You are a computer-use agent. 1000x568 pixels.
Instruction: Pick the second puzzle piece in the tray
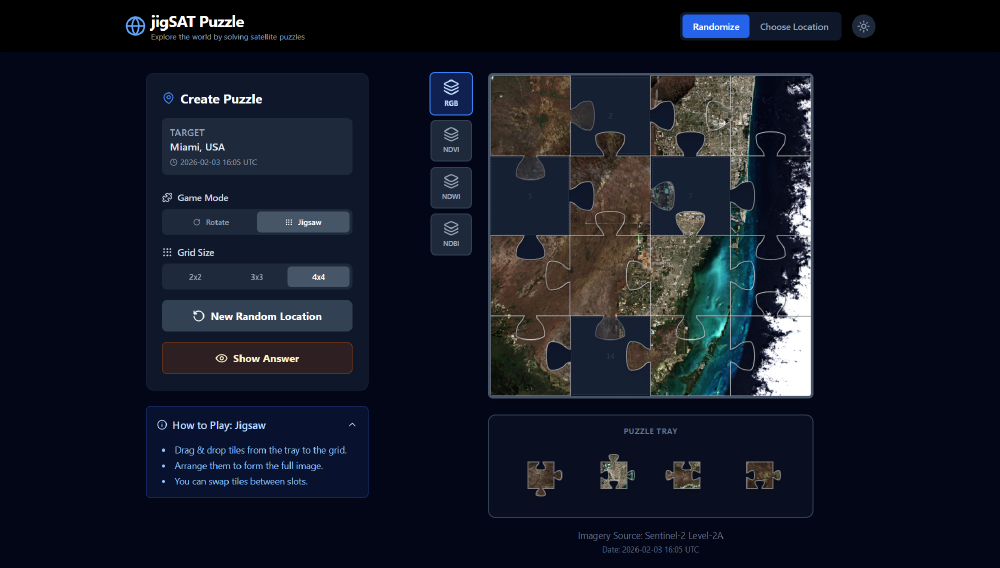(x=617, y=472)
